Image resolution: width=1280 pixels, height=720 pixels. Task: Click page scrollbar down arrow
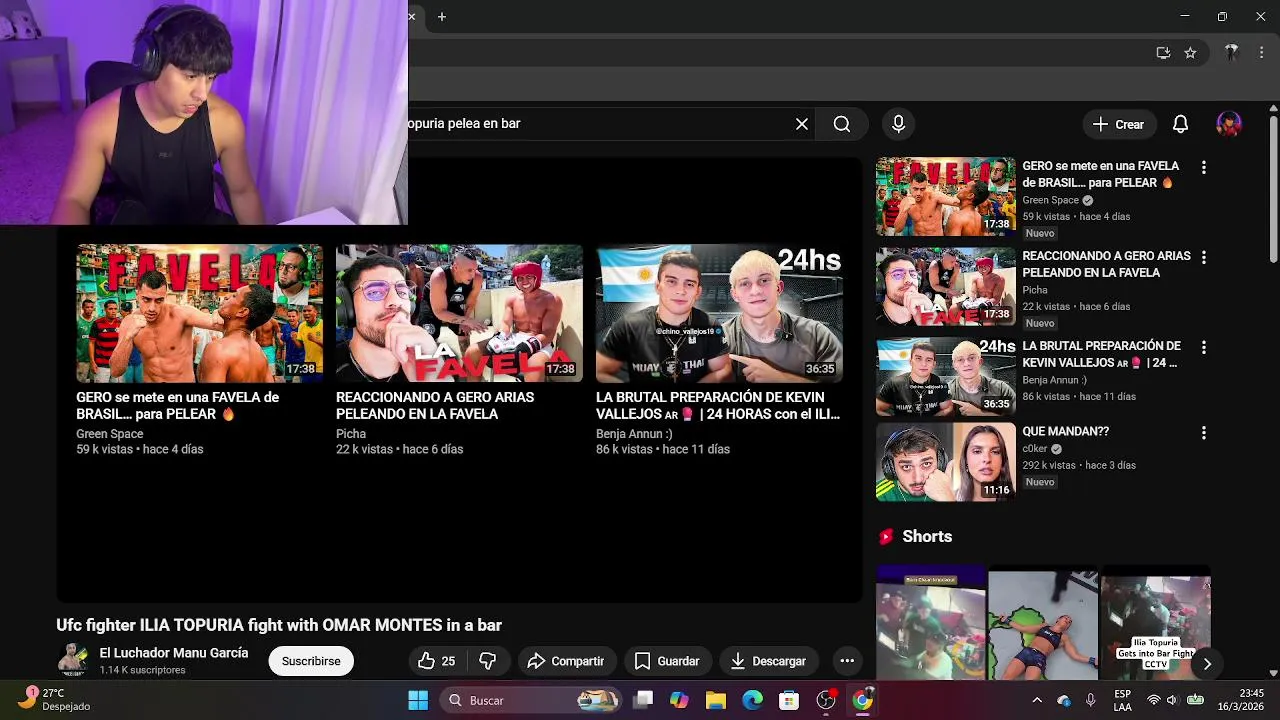[1273, 673]
